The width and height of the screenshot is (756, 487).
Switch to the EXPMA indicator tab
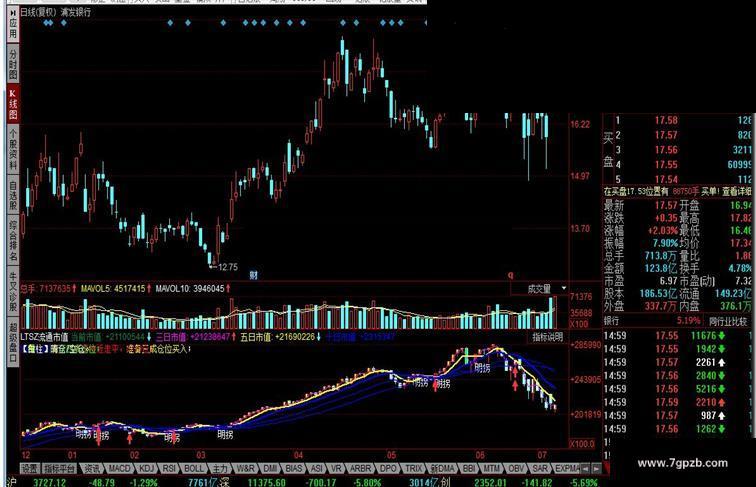pyautogui.click(x=566, y=468)
